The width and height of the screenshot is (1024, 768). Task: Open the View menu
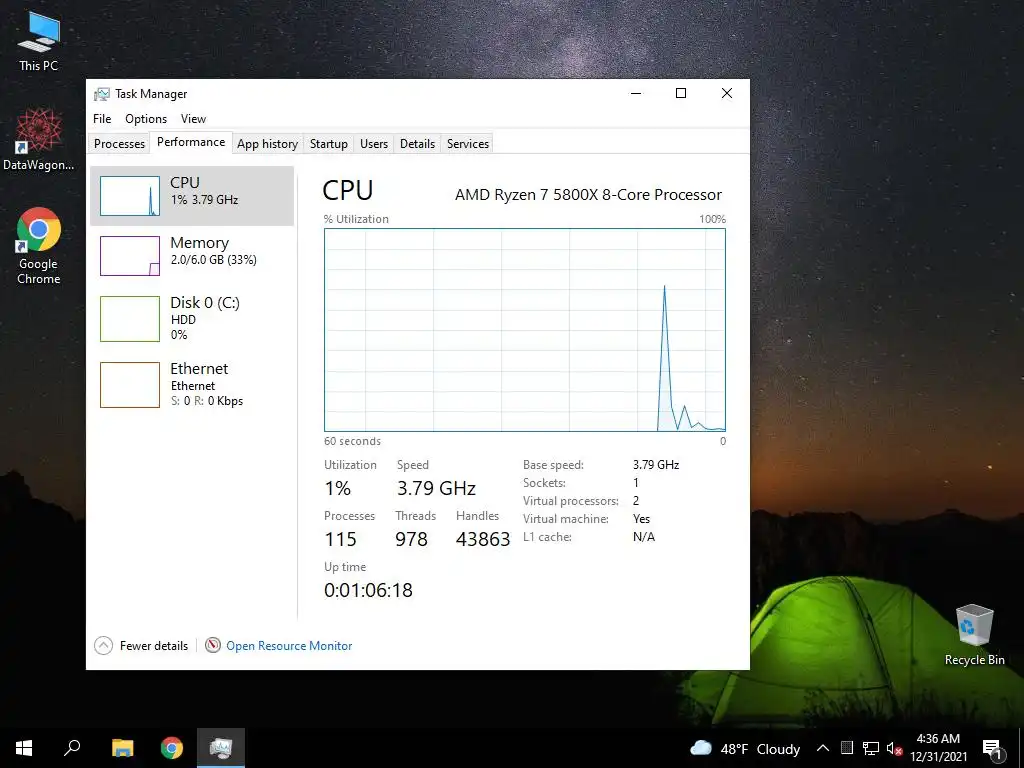click(193, 119)
